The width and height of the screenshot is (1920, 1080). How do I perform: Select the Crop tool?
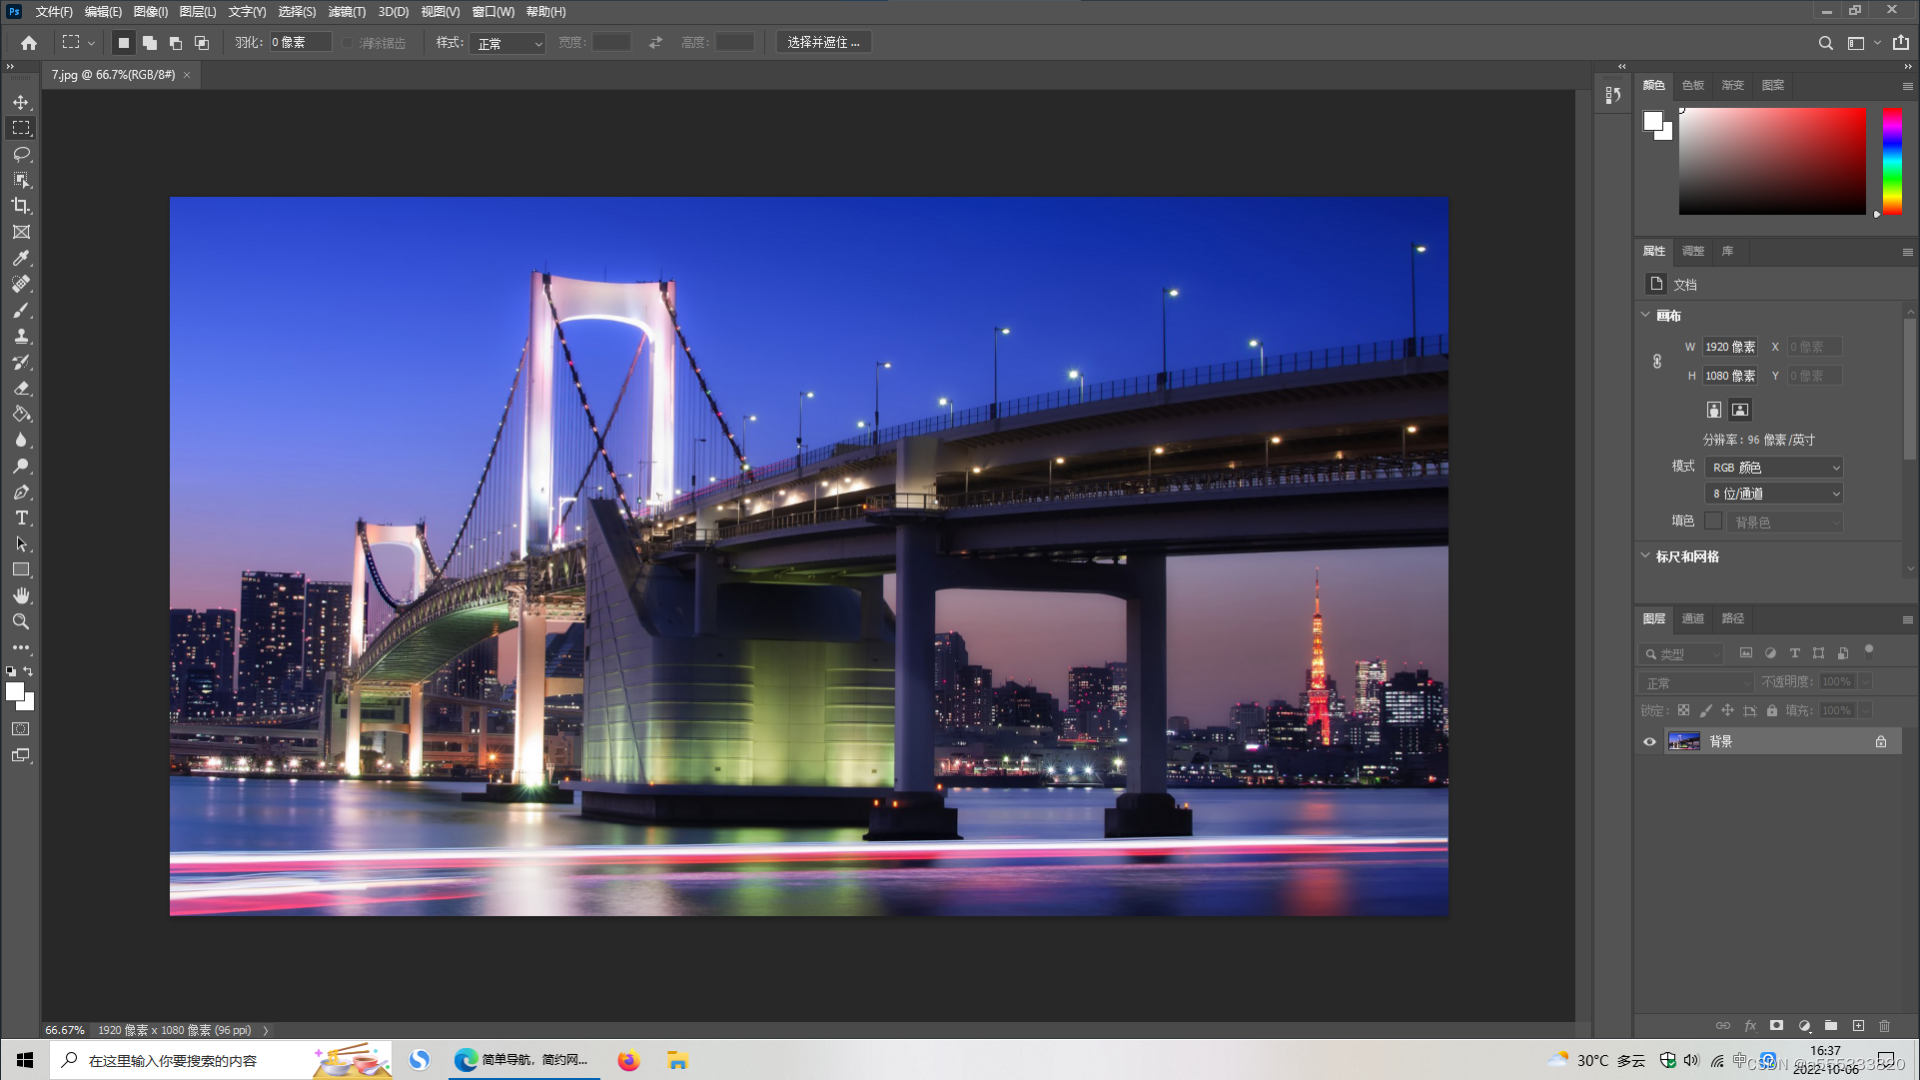coord(21,206)
